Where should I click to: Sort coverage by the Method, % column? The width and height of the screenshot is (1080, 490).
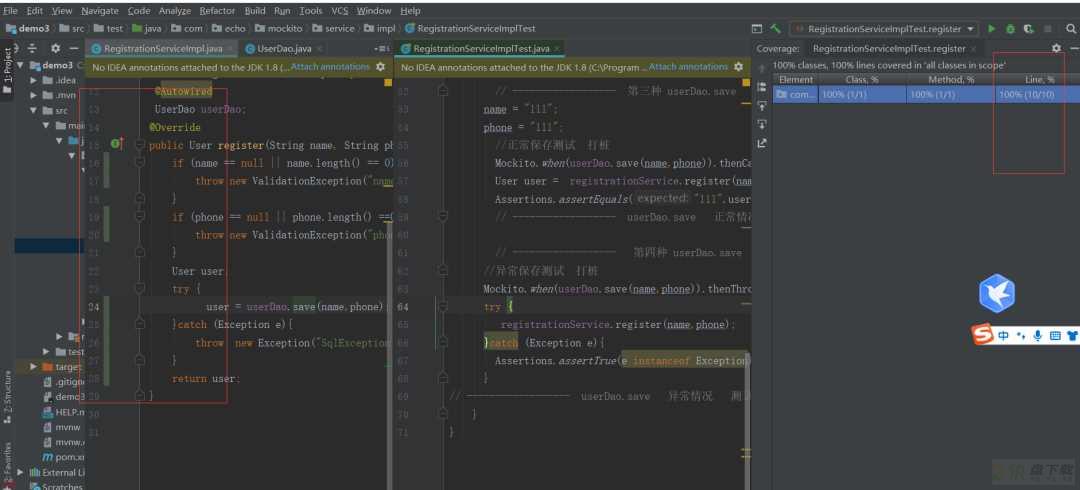pyautogui.click(x=951, y=79)
